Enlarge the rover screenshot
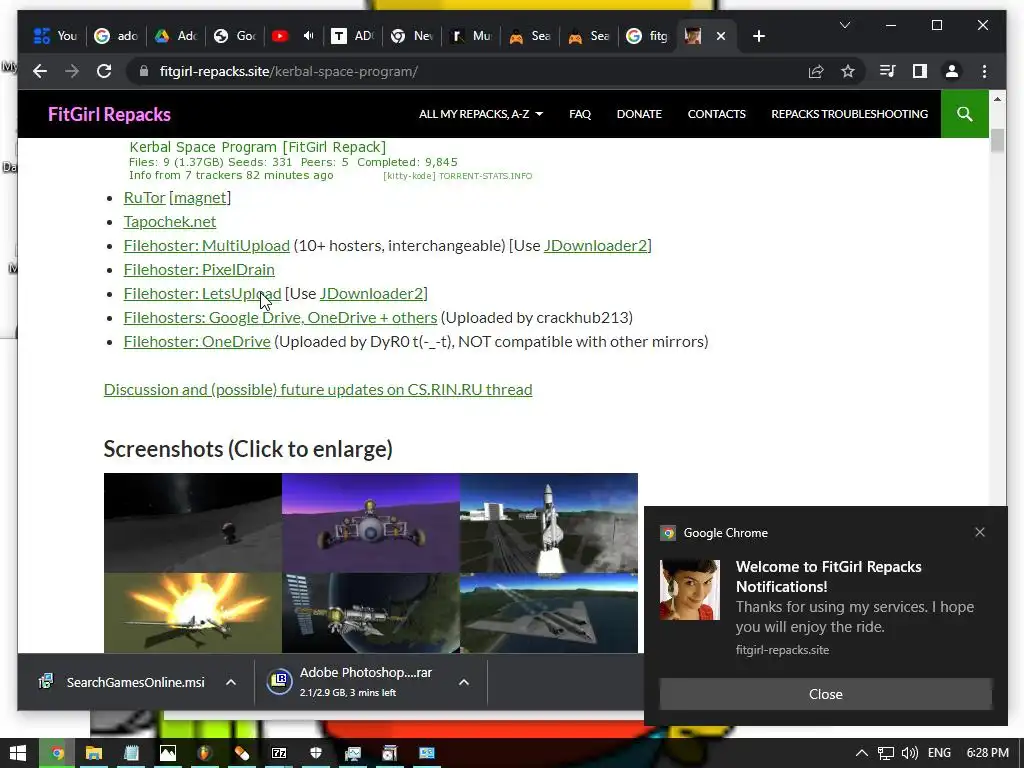 (x=371, y=522)
